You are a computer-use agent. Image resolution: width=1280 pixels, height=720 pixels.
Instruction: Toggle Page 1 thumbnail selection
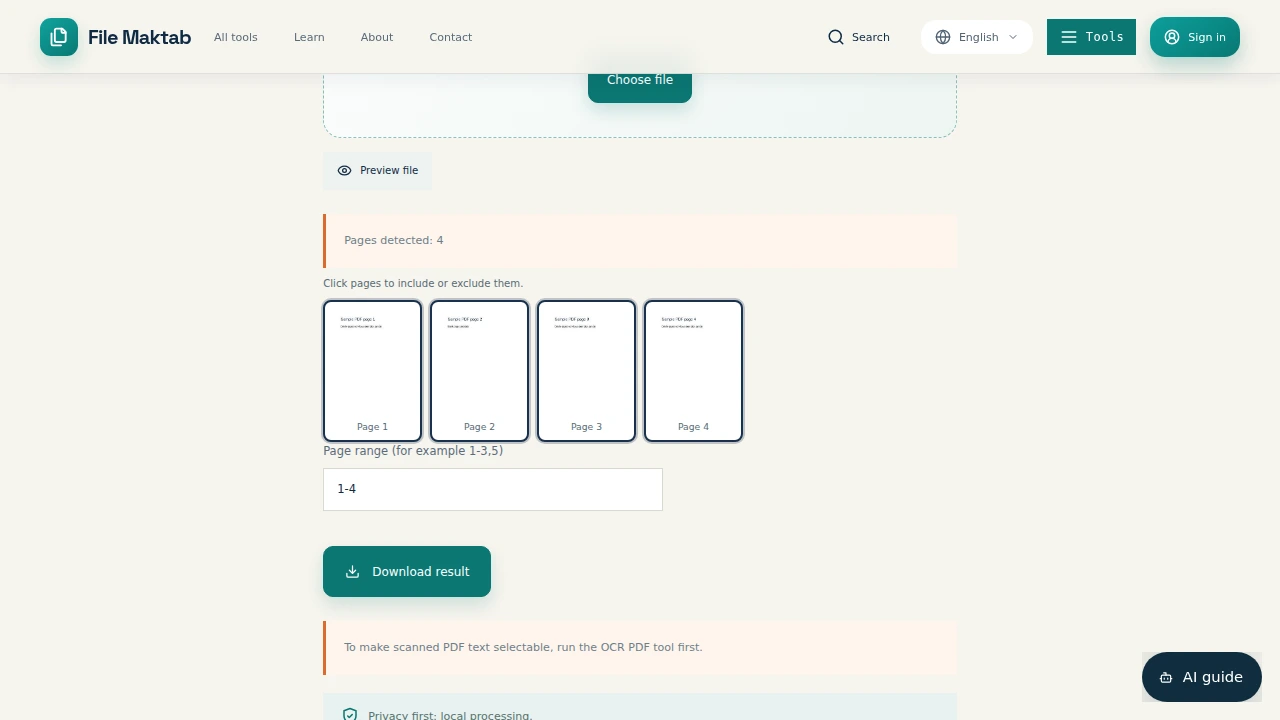pos(372,371)
